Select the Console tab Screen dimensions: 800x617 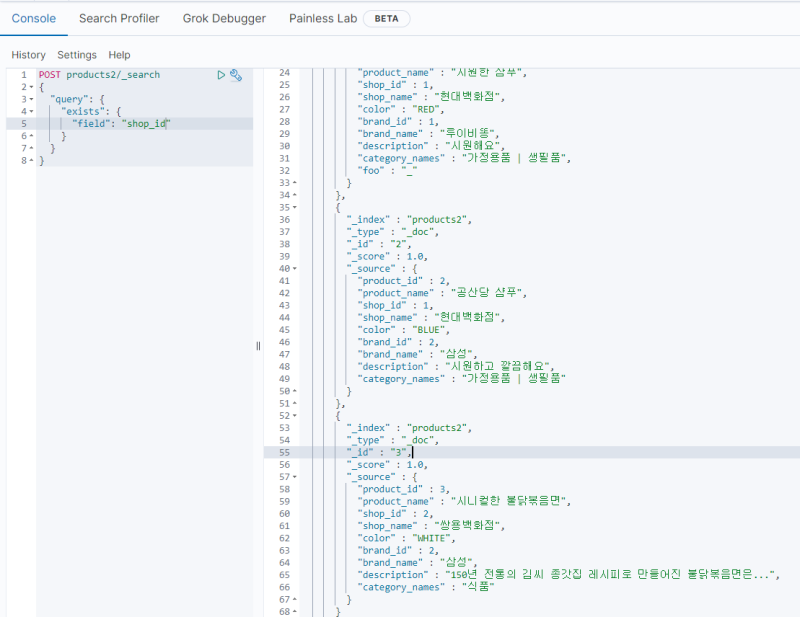click(x=33, y=18)
